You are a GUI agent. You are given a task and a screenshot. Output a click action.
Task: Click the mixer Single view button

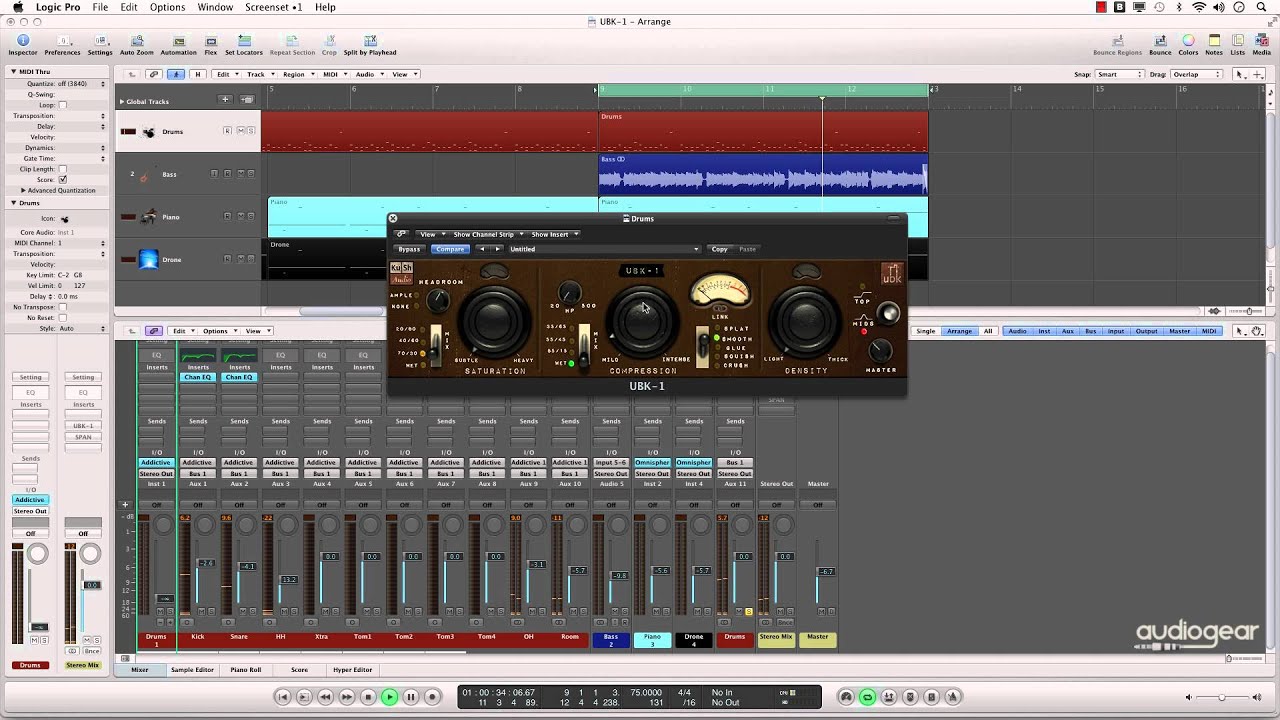926,331
